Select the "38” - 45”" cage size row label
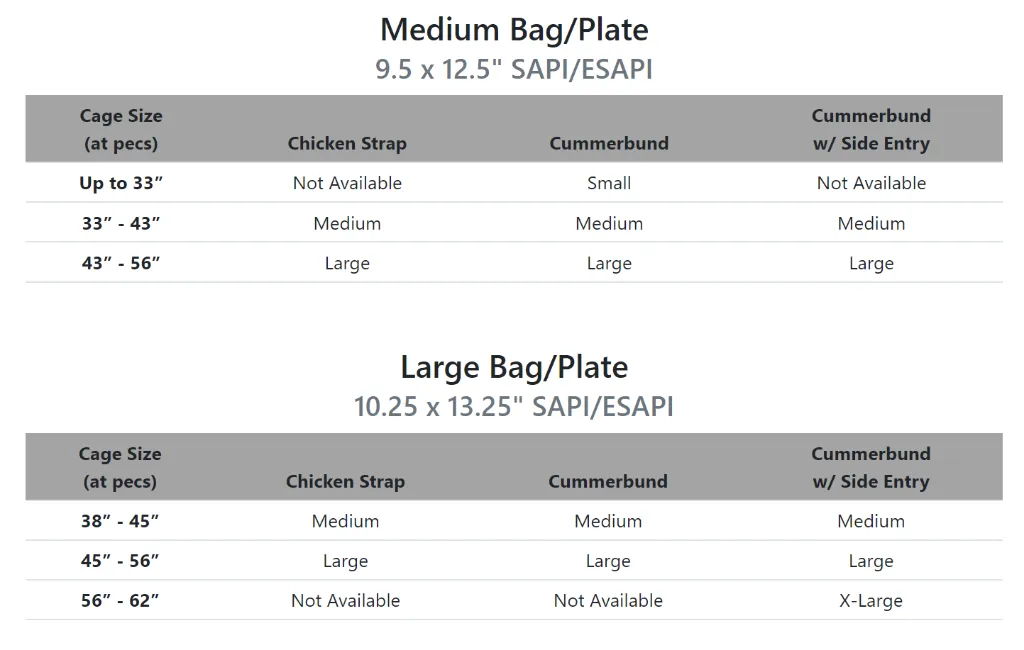1024x650 pixels. point(120,521)
